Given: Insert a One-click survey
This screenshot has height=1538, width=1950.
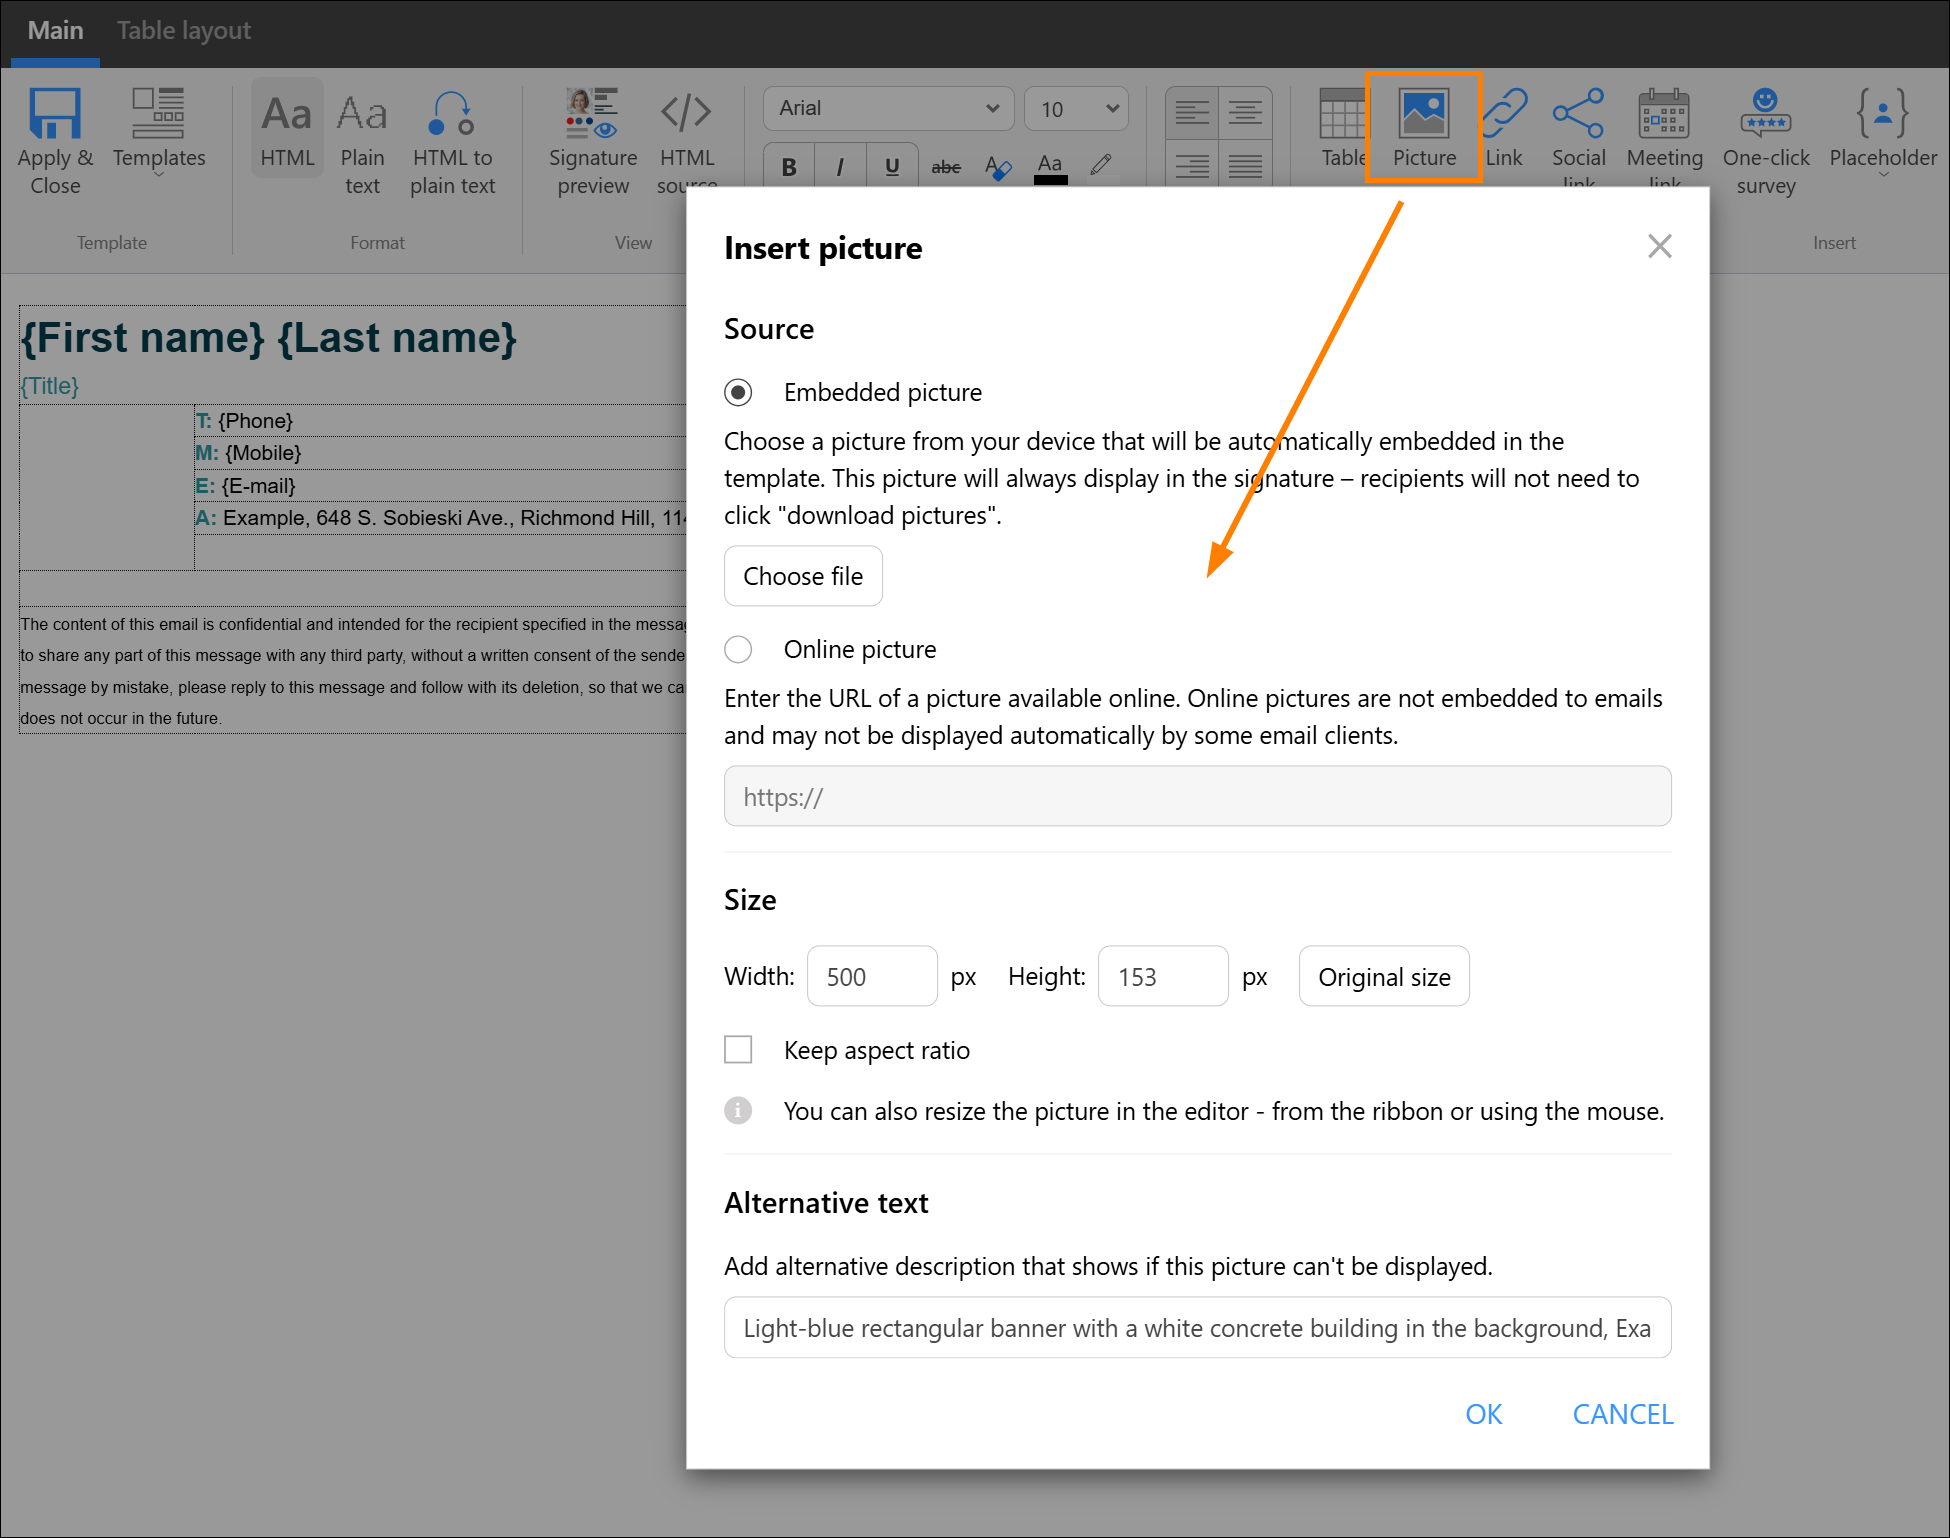Looking at the screenshot, I should pos(1765,141).
